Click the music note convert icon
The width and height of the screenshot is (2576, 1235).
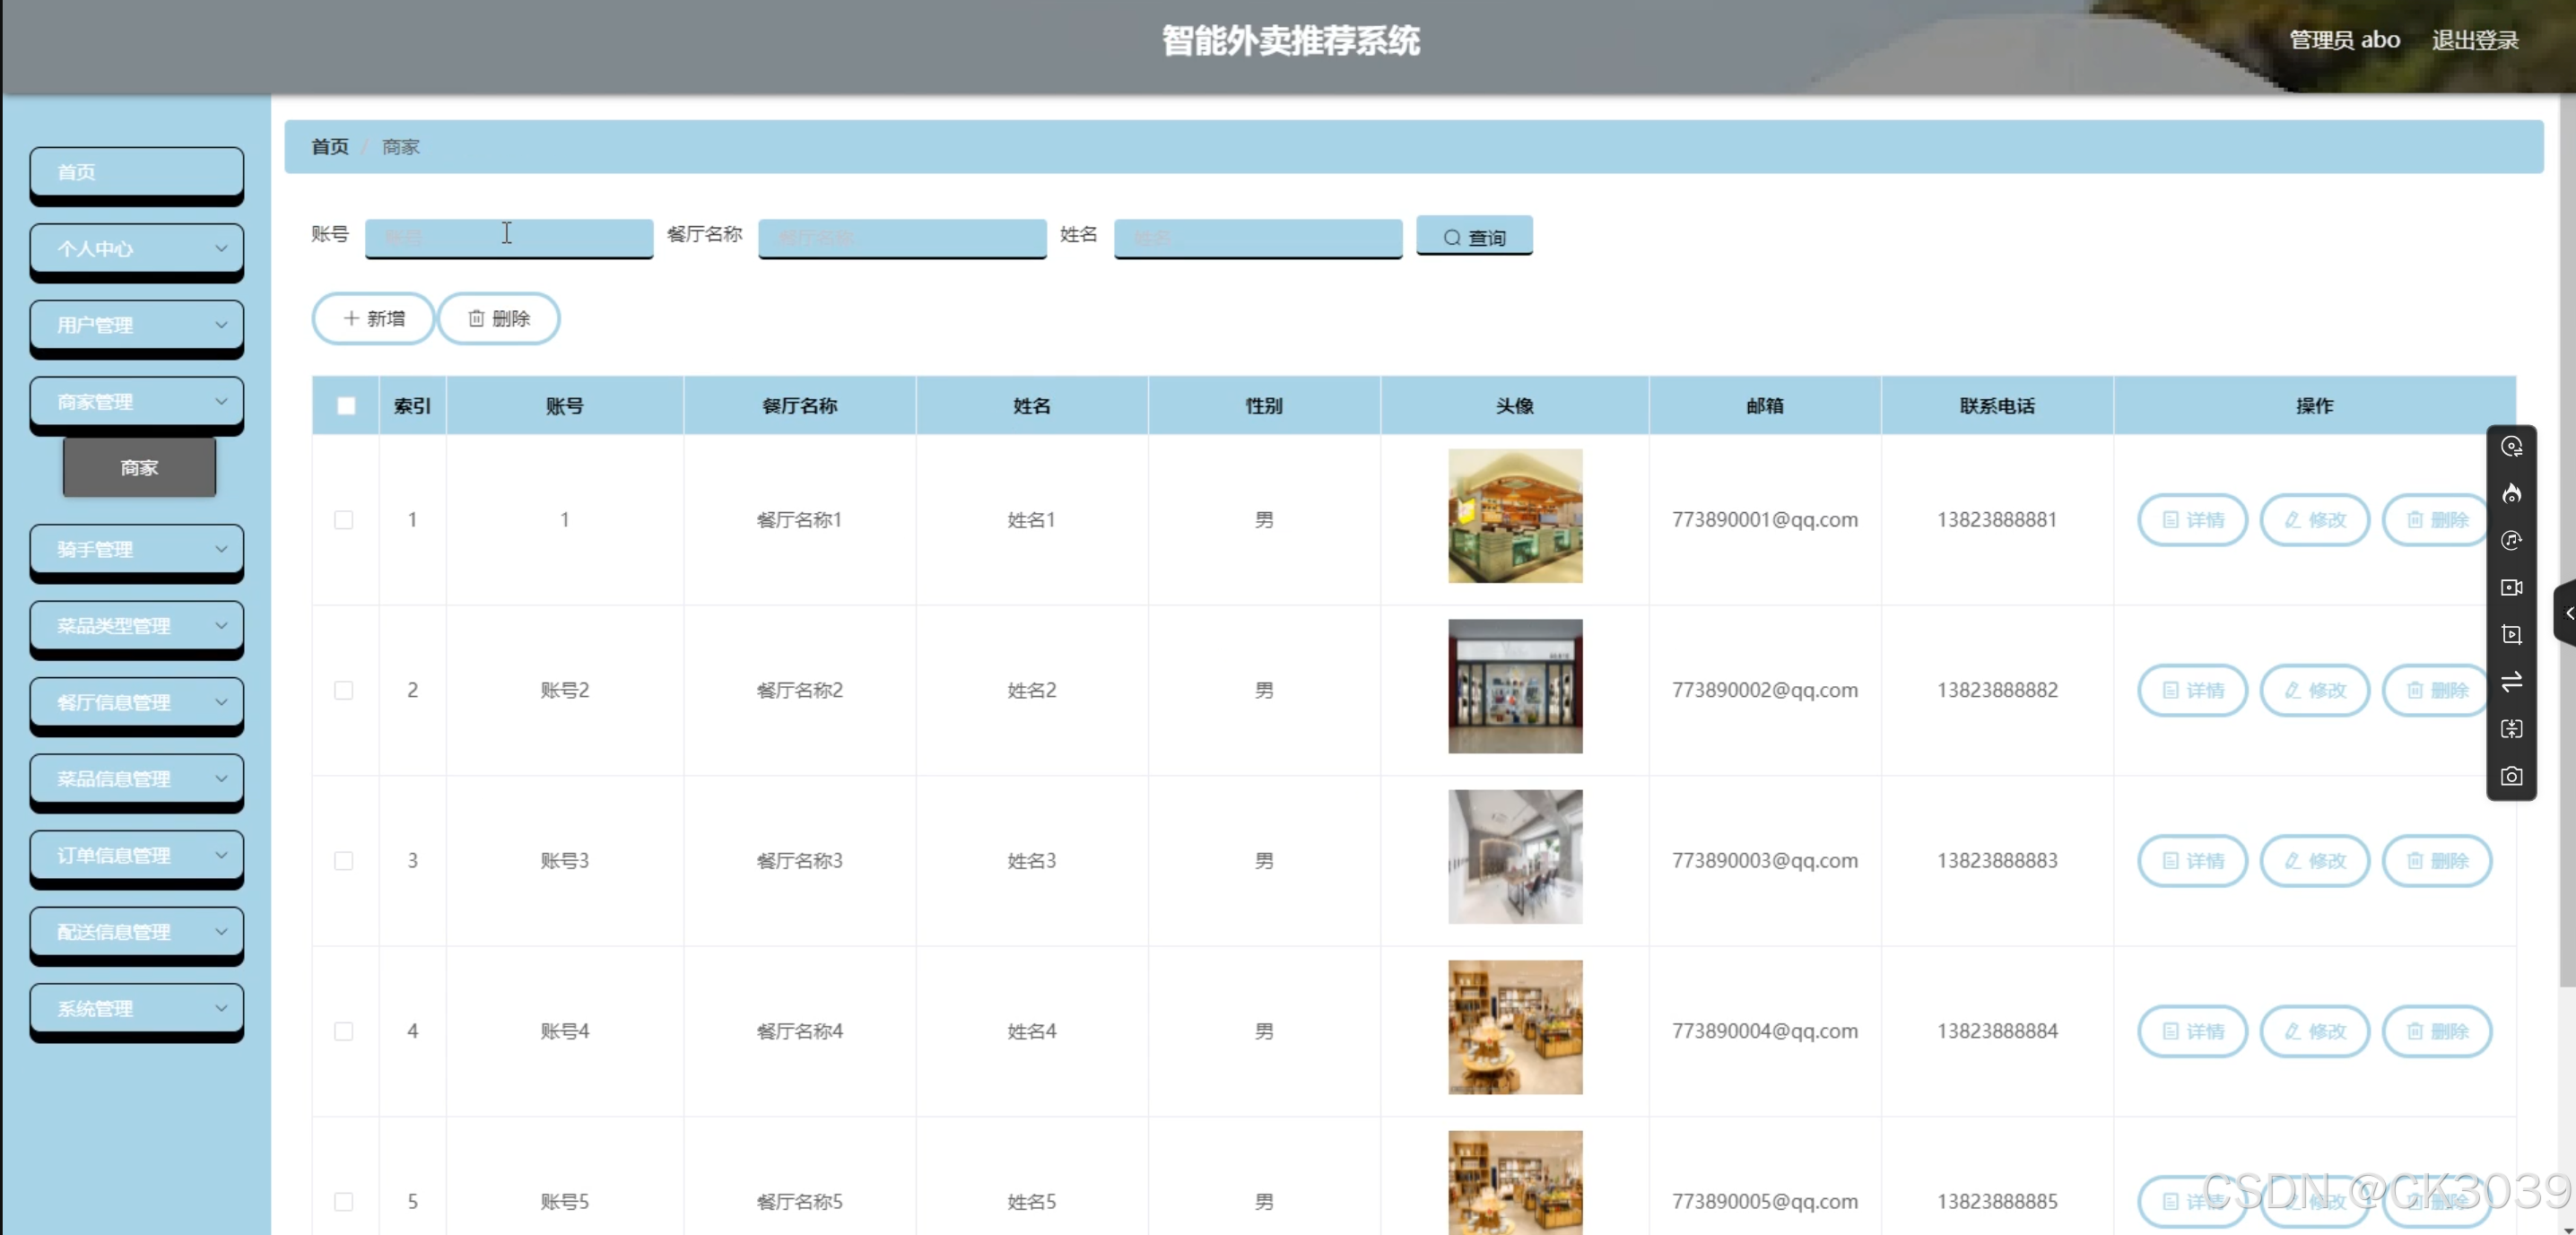[2511, 541]
